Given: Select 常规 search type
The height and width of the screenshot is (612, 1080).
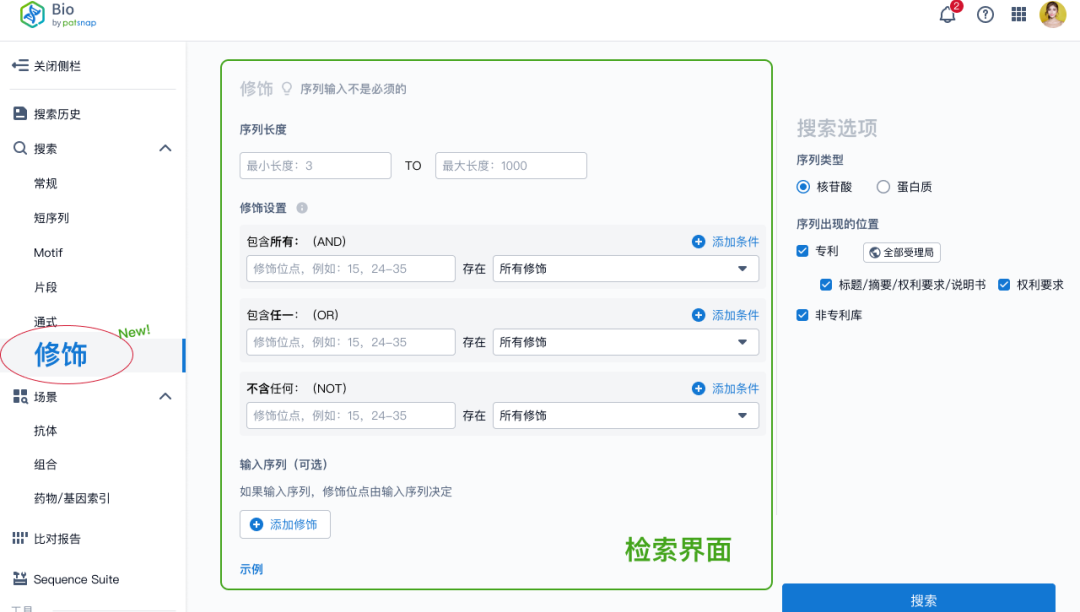Looking at the screenshot, I should pyautogui.click(x=45, y=183).
